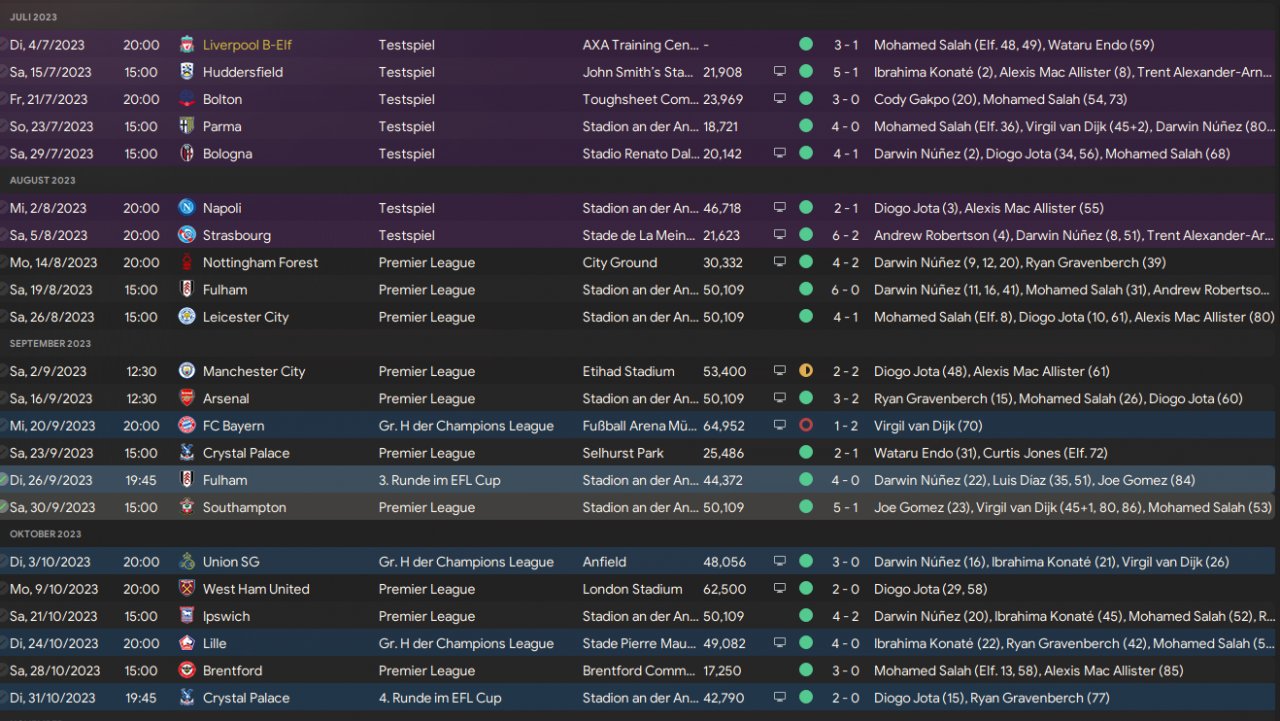The height and width of the screenshot is (721, 1280).
Task: Click the TV icon on the Lille row
Action: coord(780,643)
